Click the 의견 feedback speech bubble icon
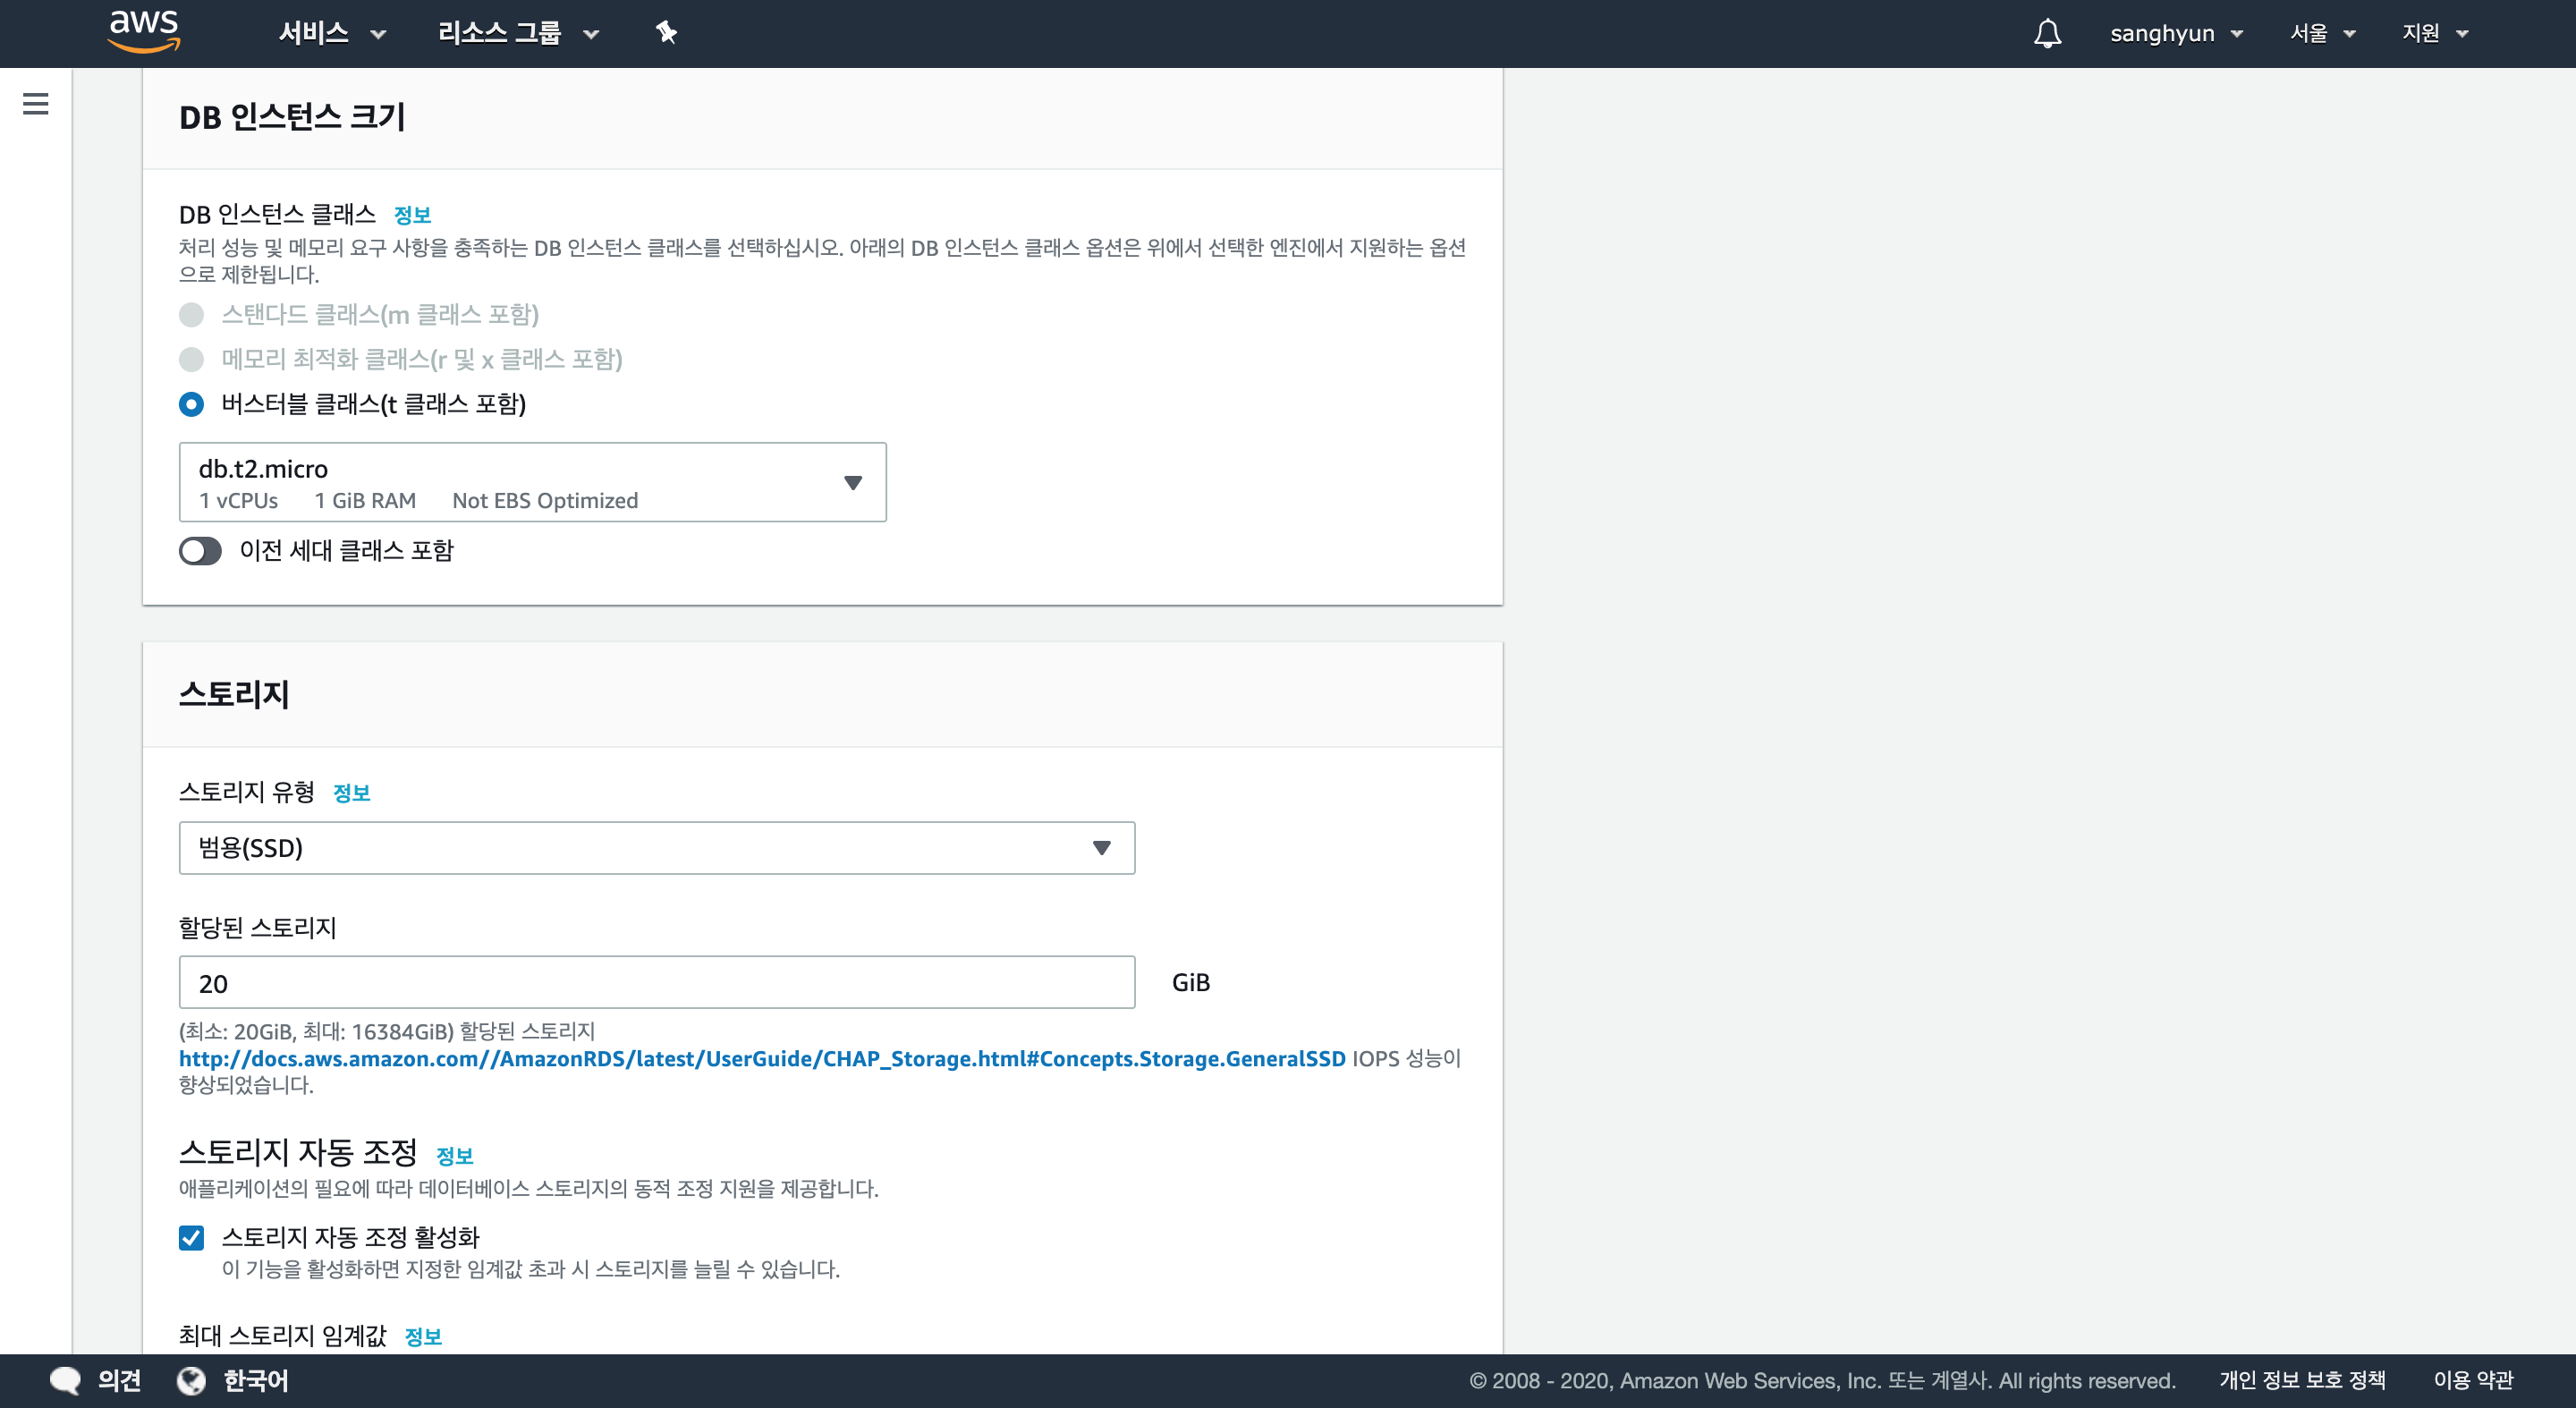2576x1408 pixels. tap(66, 1381)
